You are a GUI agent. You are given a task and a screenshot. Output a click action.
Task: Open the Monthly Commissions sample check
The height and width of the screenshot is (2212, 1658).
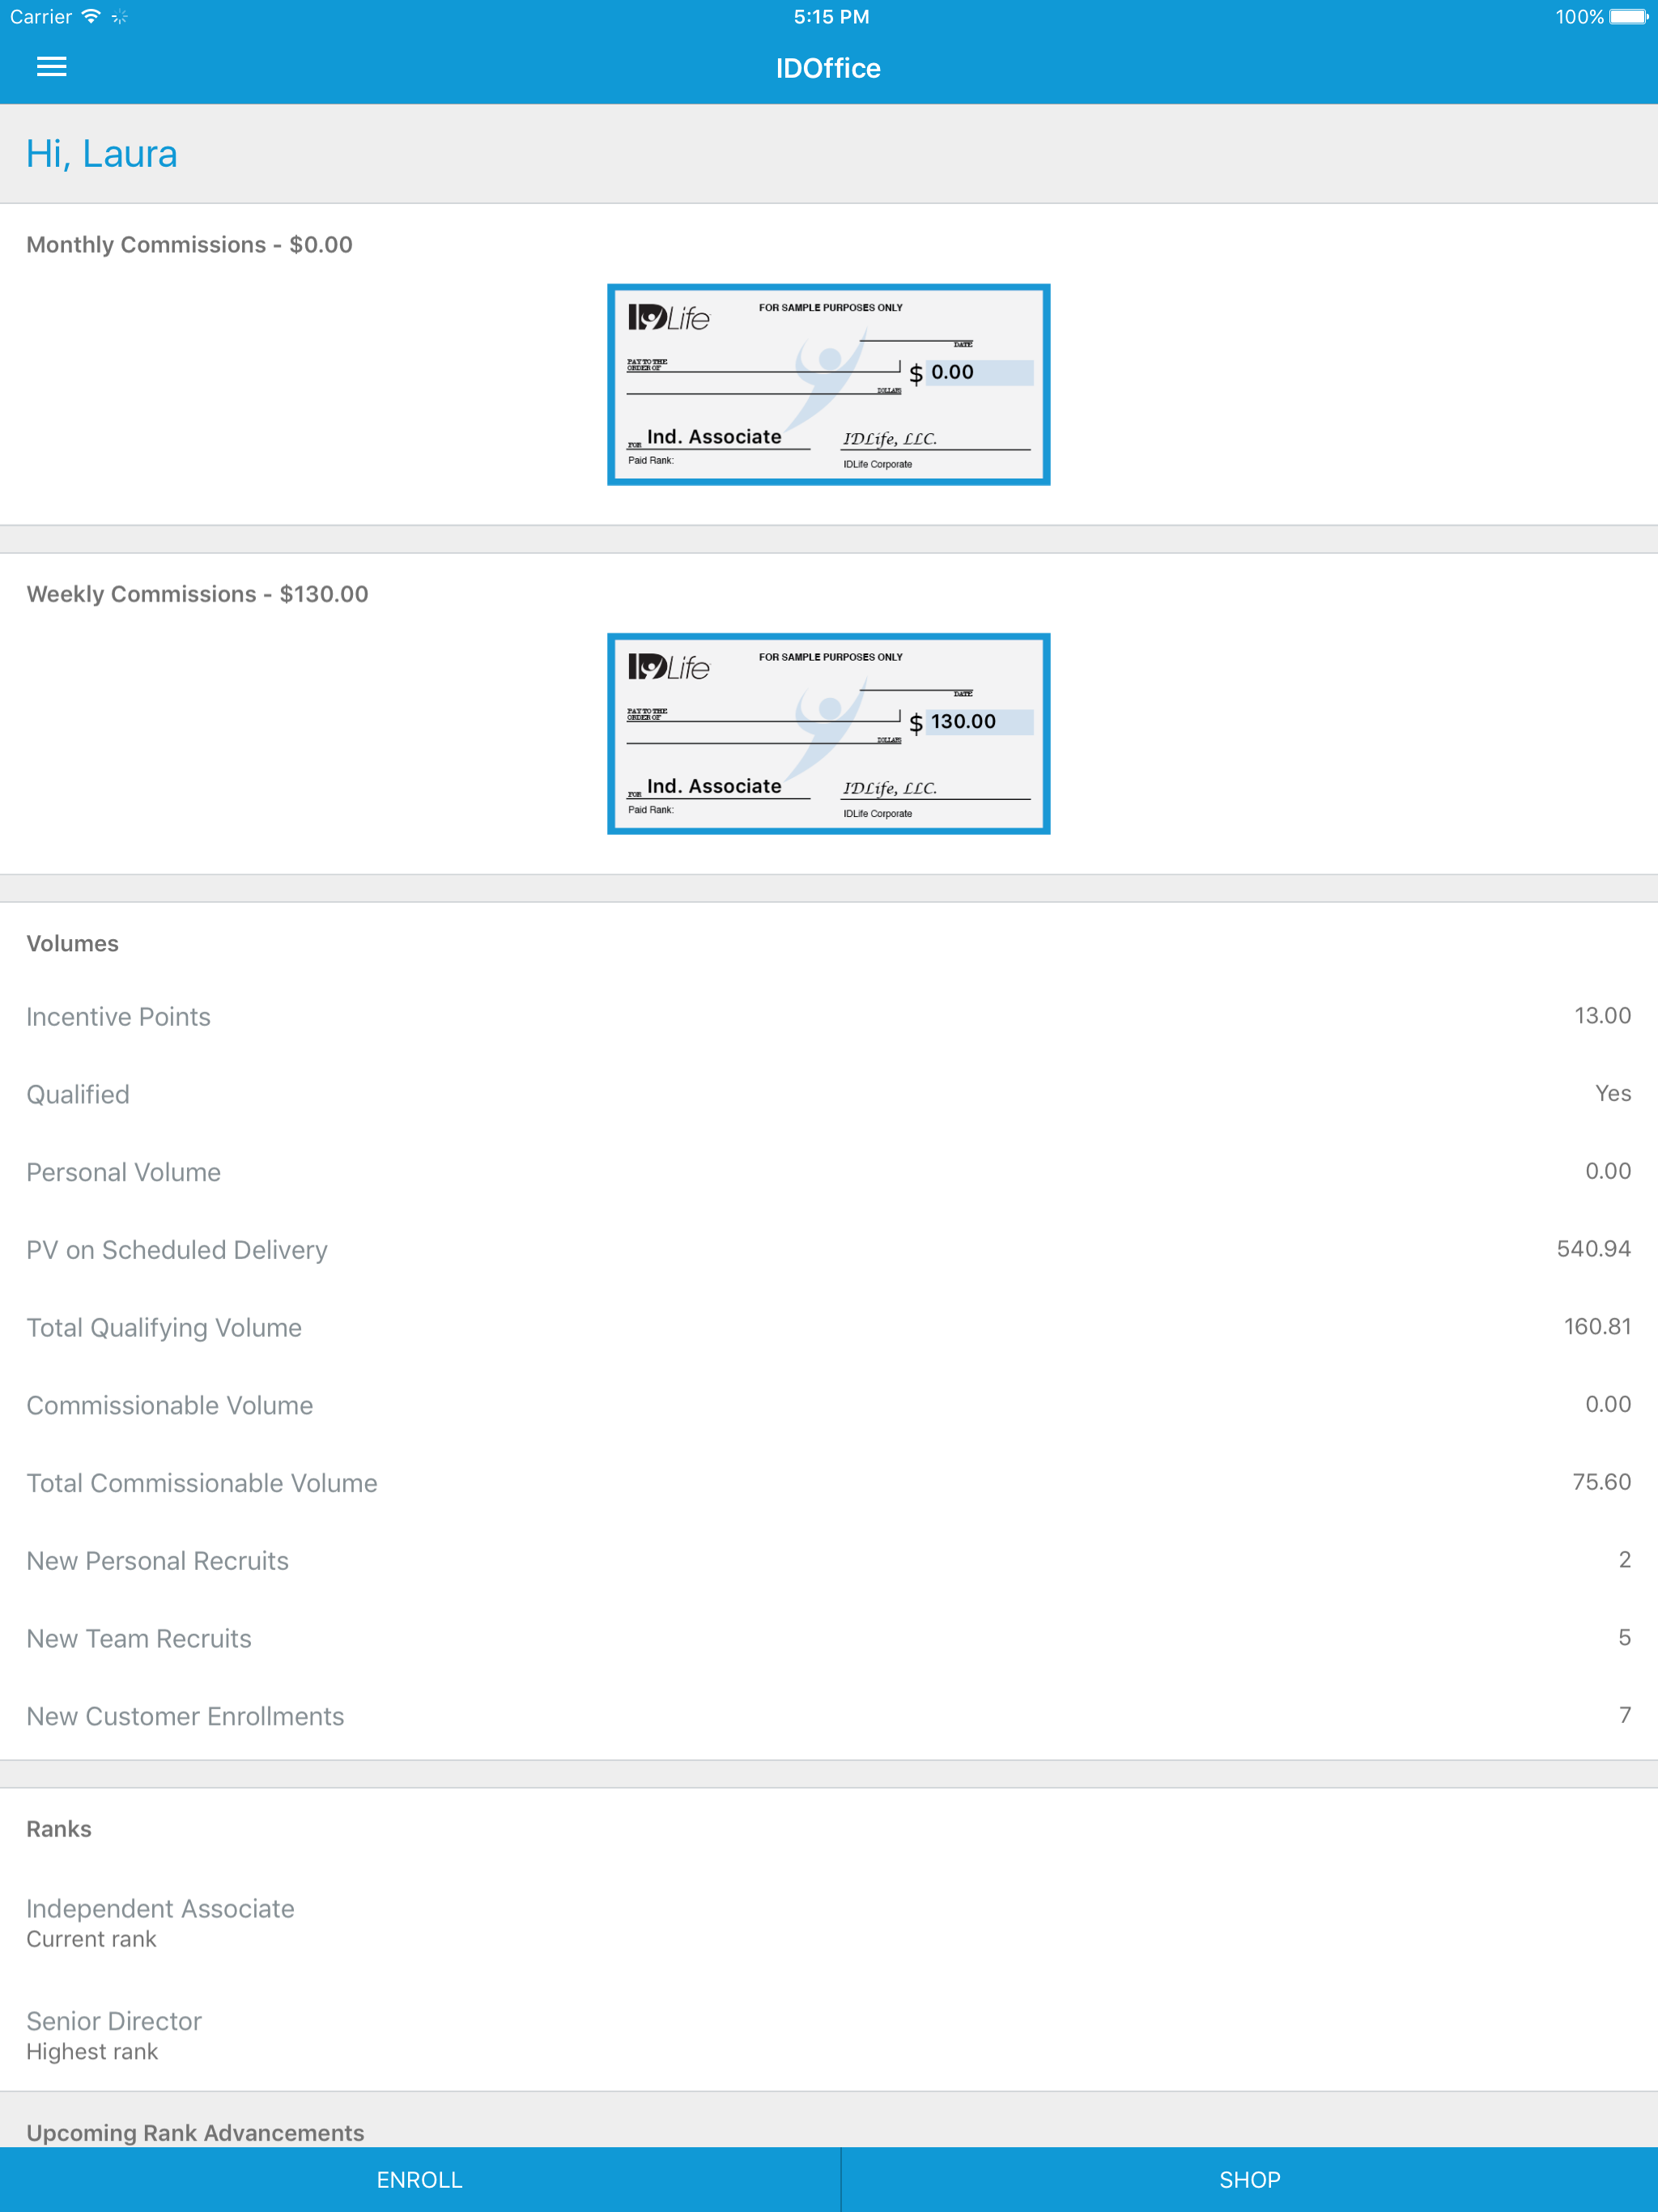(x=828, y=384)
